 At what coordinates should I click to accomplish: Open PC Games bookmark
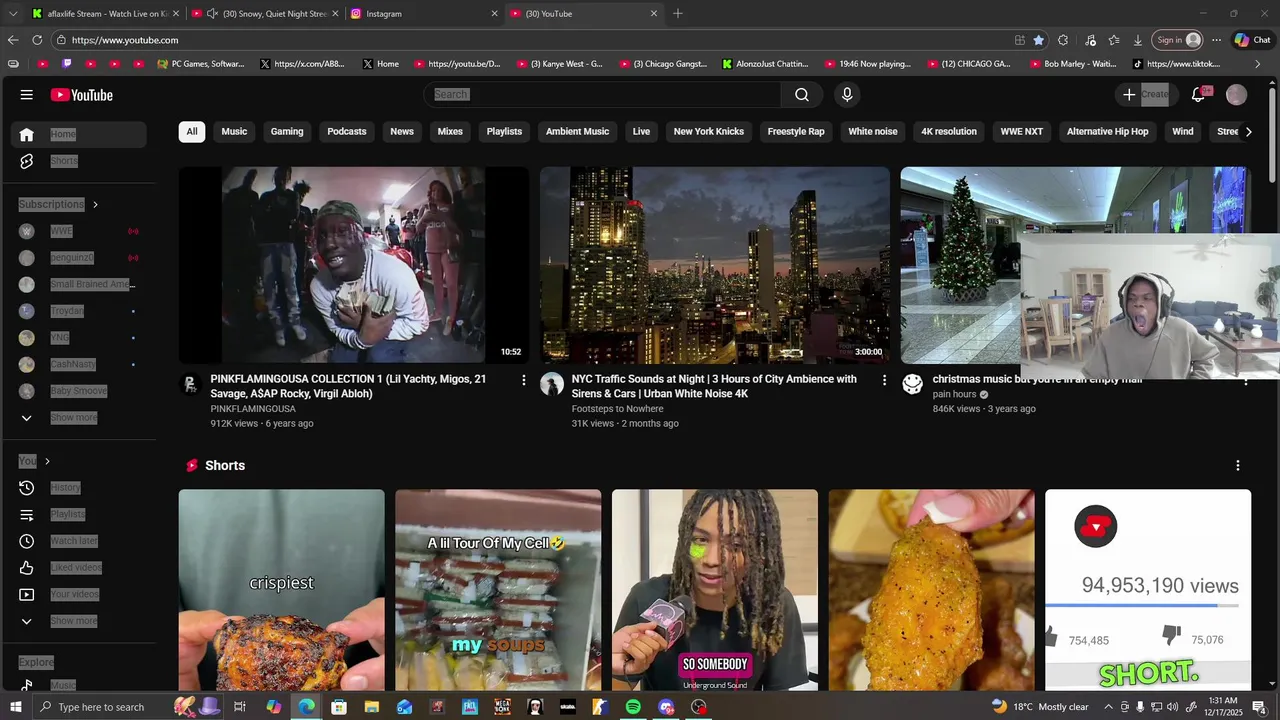click(x=201, y=64)
